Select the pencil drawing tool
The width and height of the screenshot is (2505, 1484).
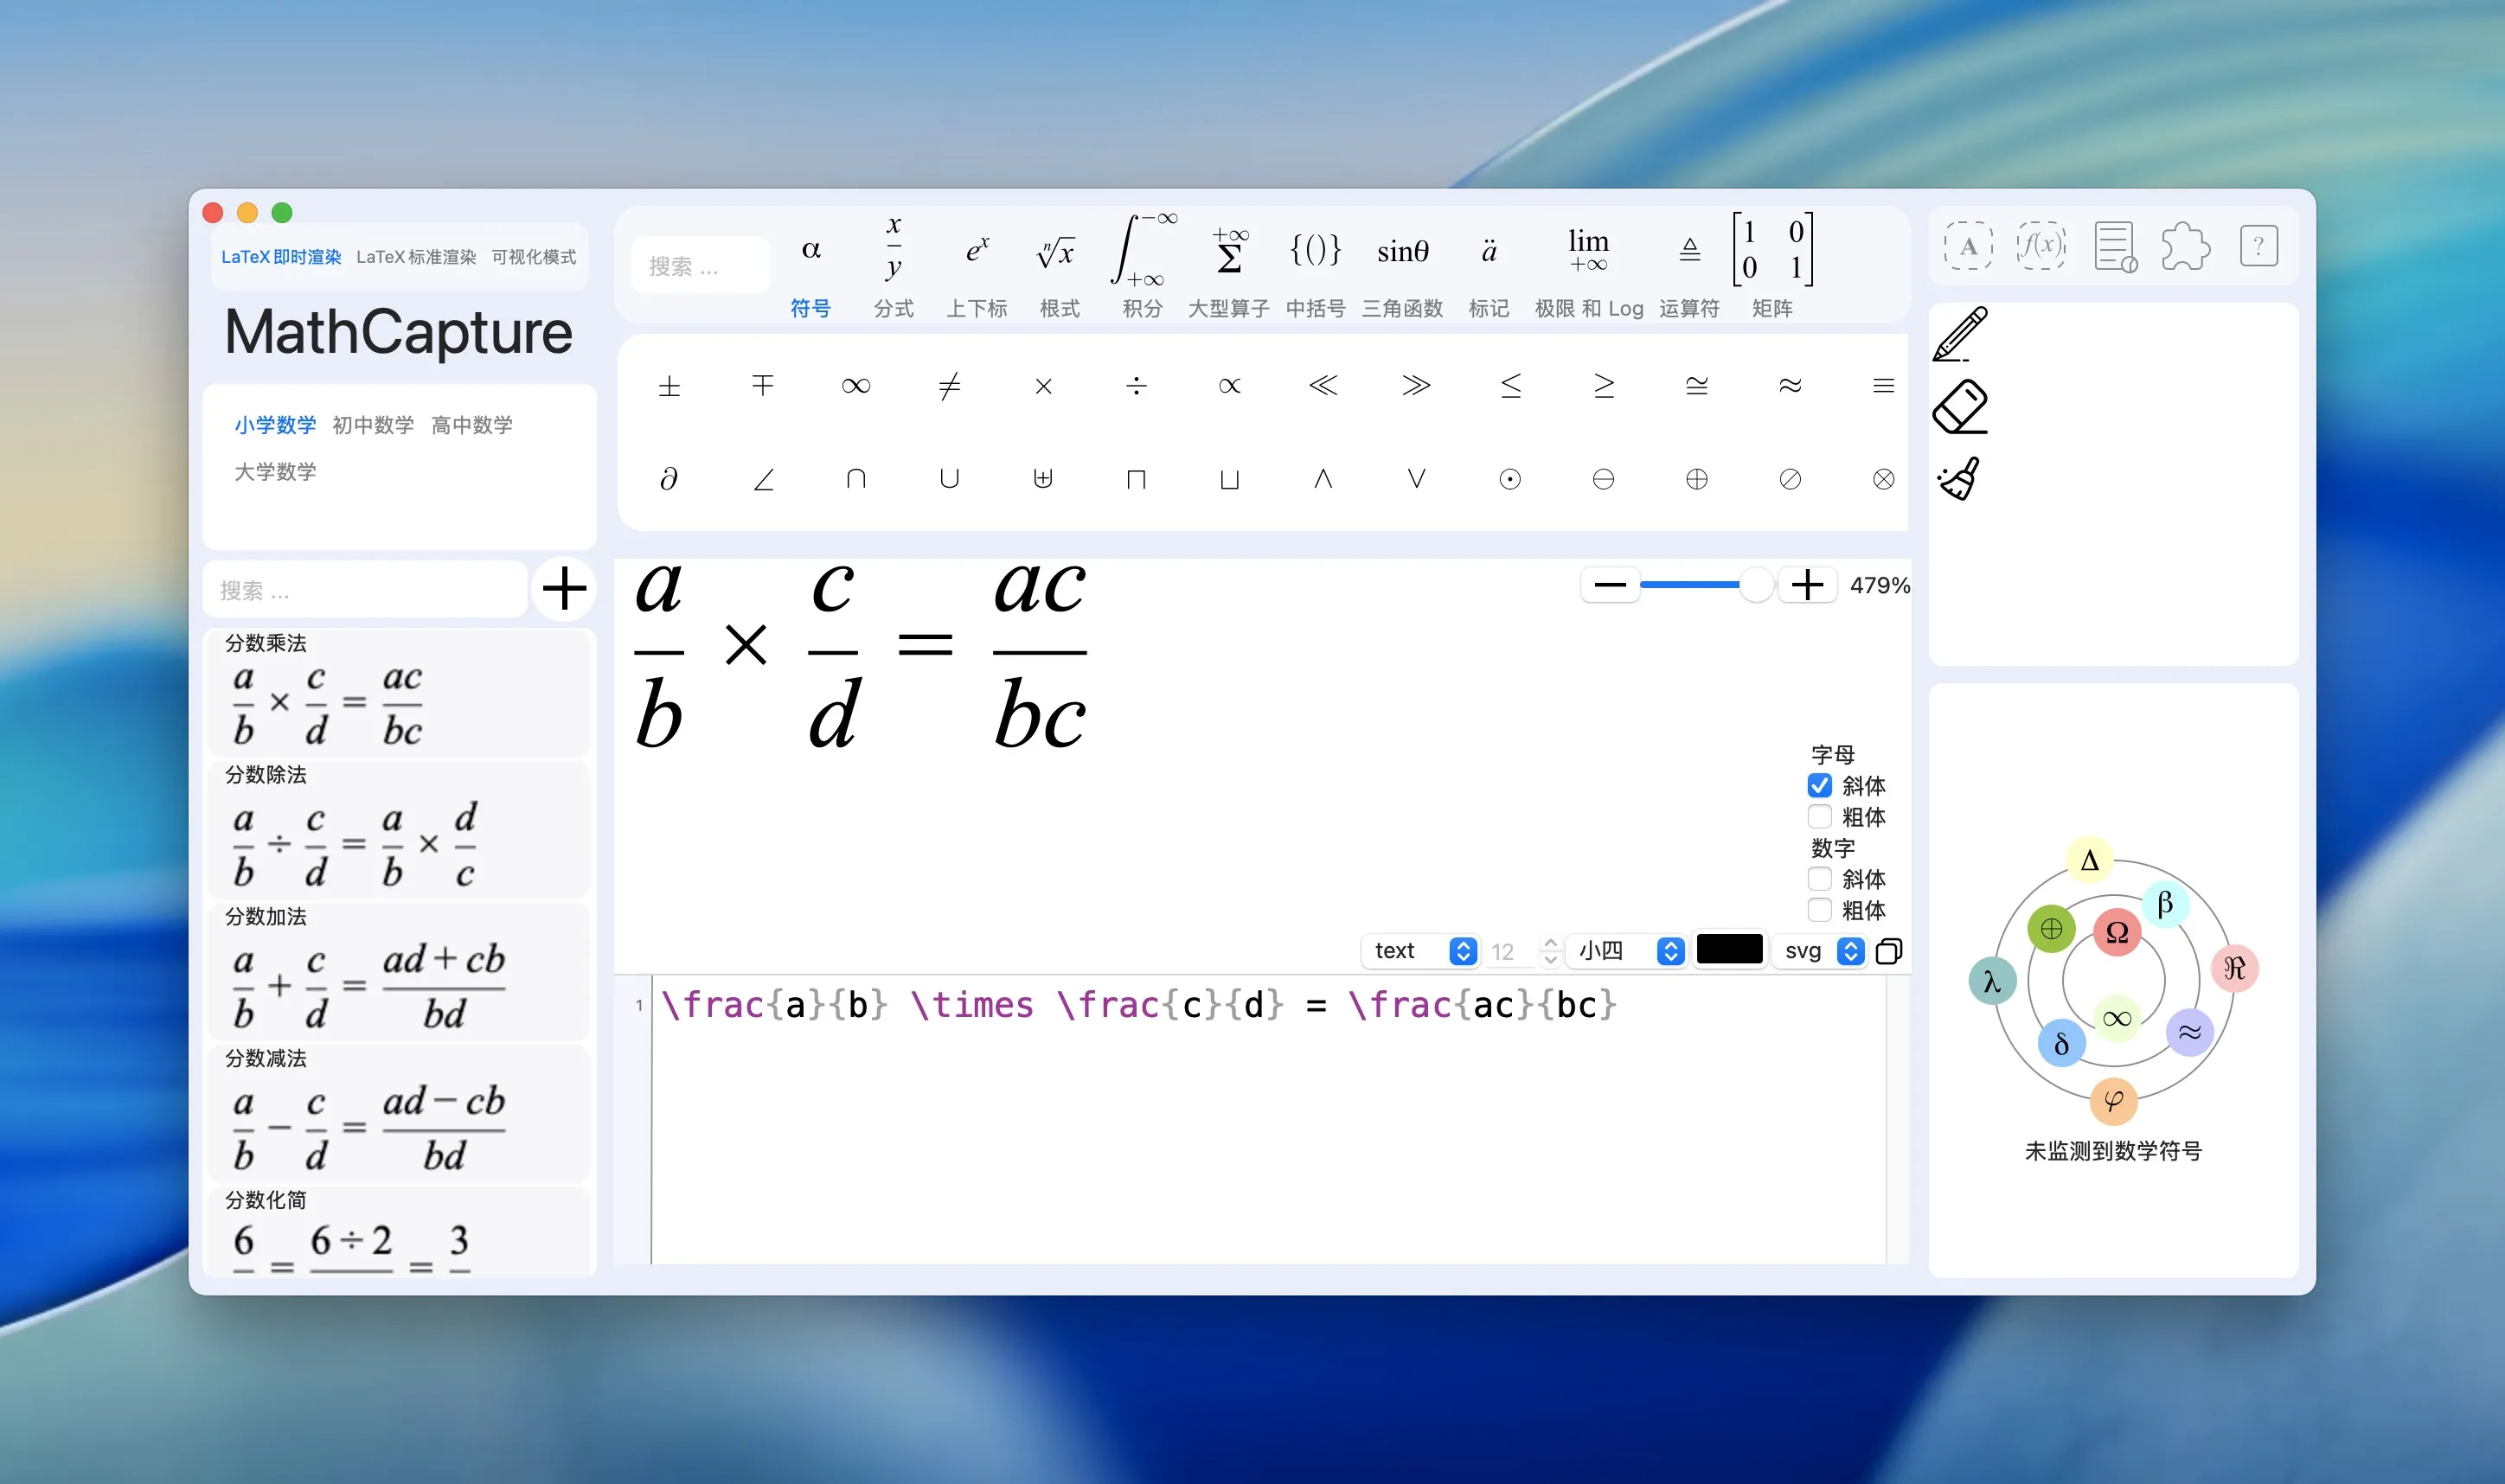tap(1960, 335)
